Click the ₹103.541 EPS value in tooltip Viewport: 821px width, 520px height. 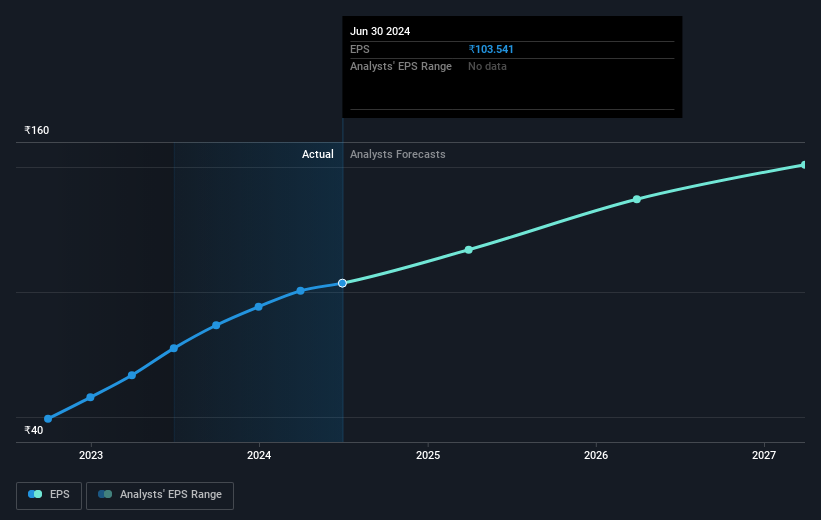491,49
